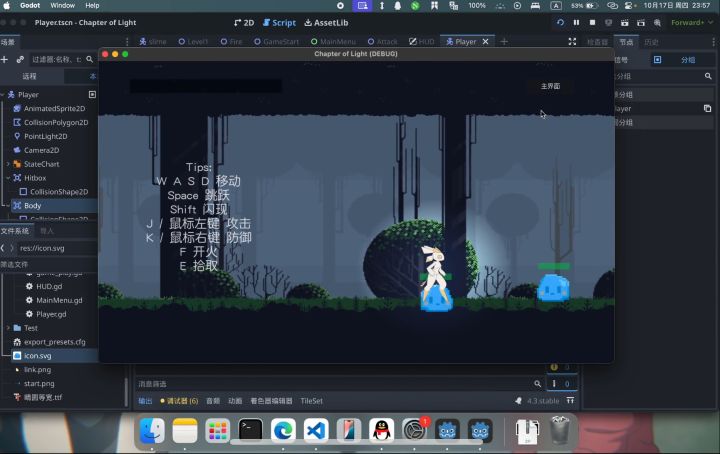The height and width of the screenshot is (454, 720).
Task: Switch to the MainMenu scene tab
Action: pyautogui.click(x=333, y=41)
